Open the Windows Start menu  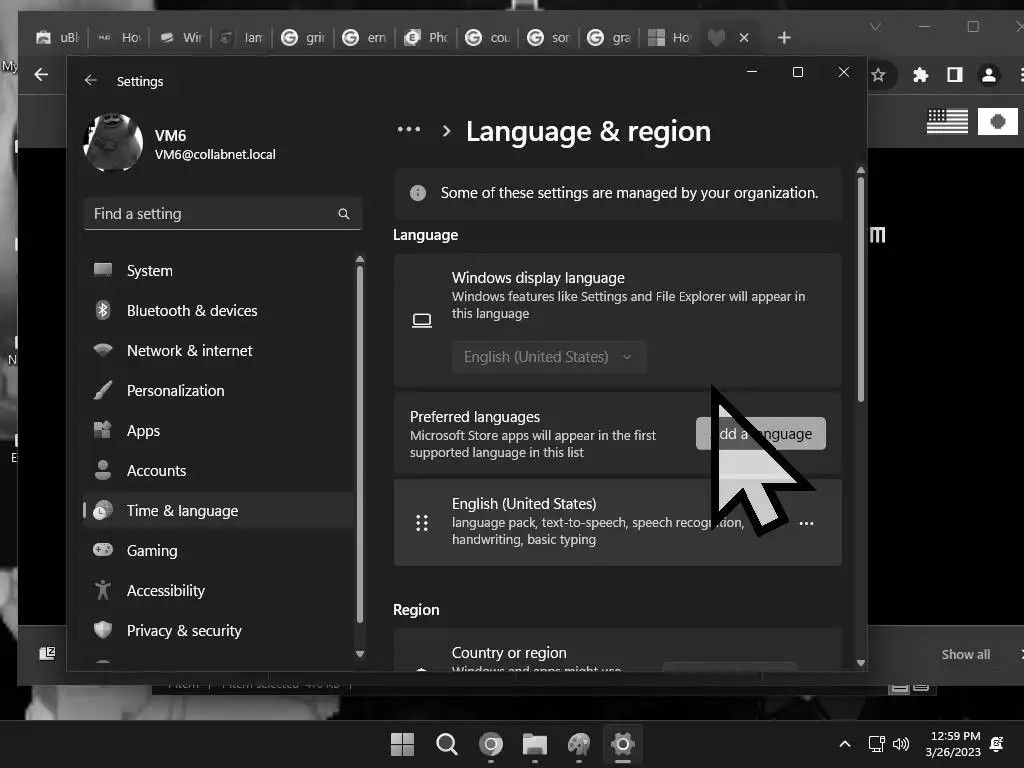point(402,744)
